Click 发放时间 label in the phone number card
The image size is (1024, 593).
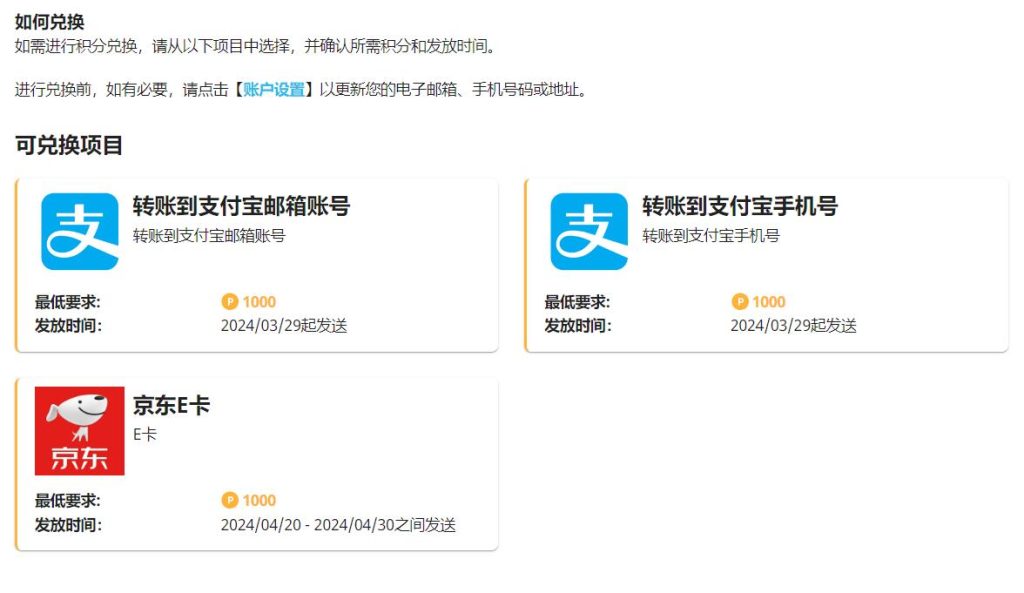pyautogui.click(x=577, y=325)
